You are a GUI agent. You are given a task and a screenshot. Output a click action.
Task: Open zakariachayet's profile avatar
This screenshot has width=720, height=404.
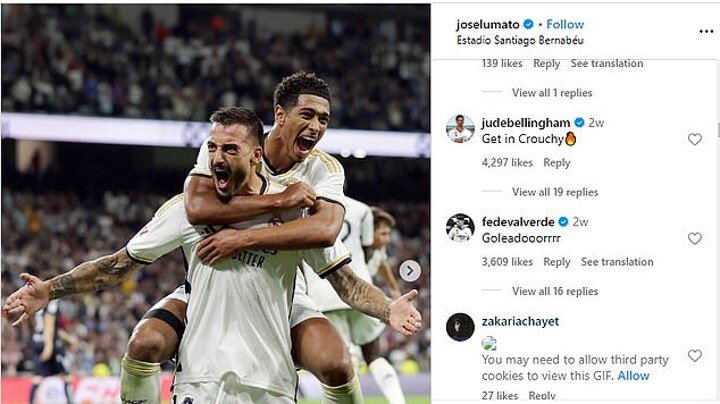click(460, 327)
